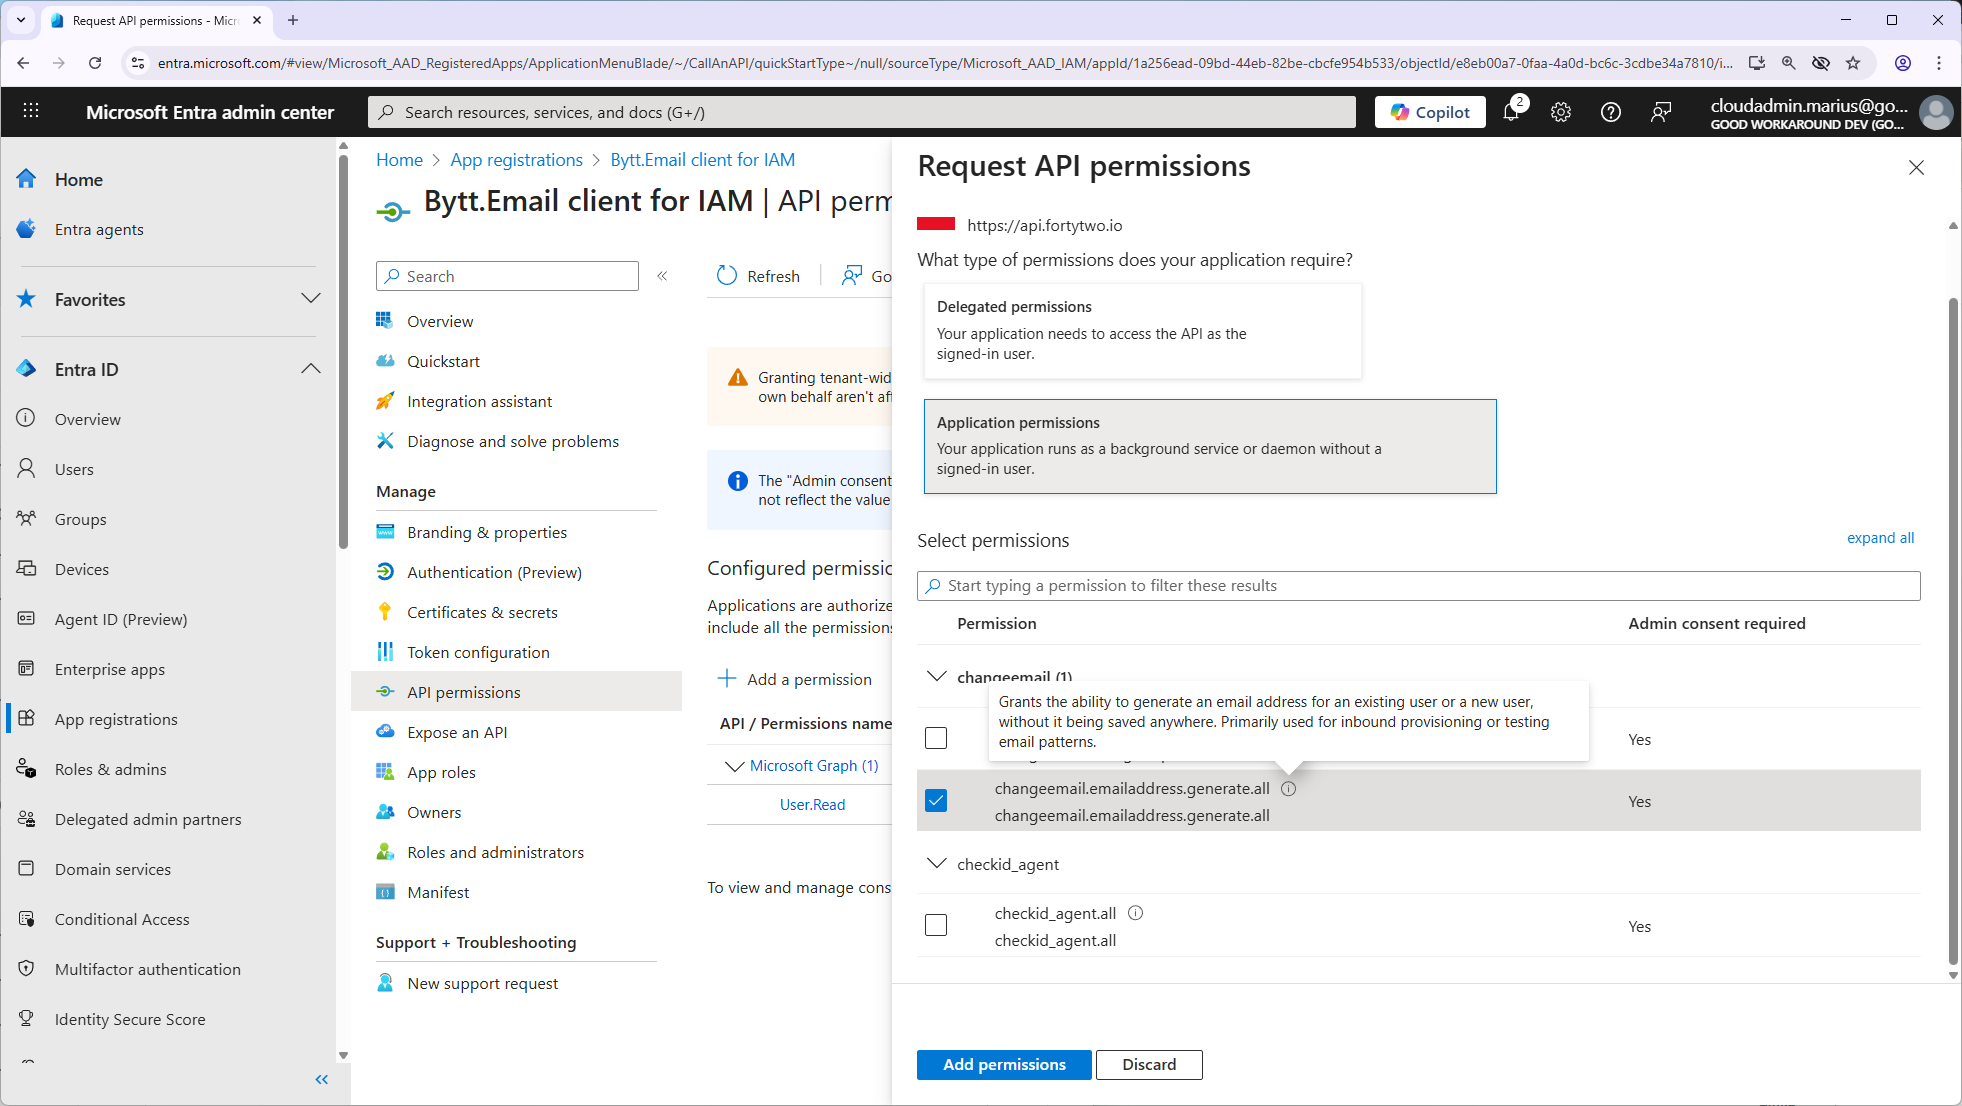Click the expand all link

tap(1879, 538)
